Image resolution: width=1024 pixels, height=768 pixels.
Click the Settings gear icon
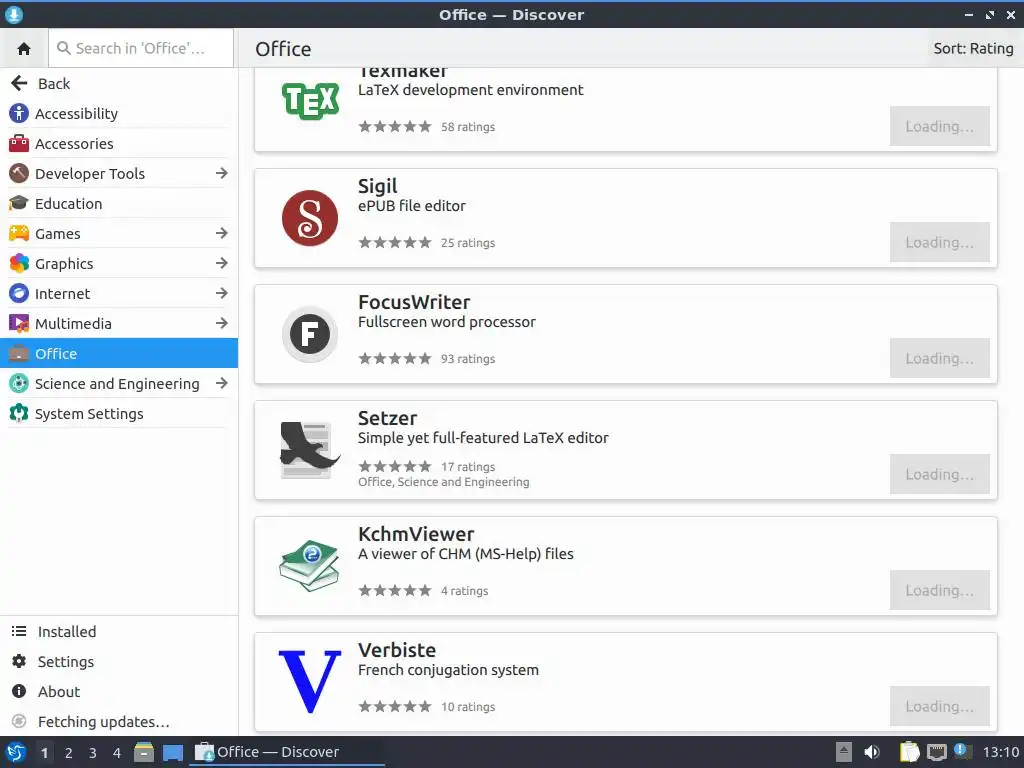pyautogui.click(x=19, y=662)
